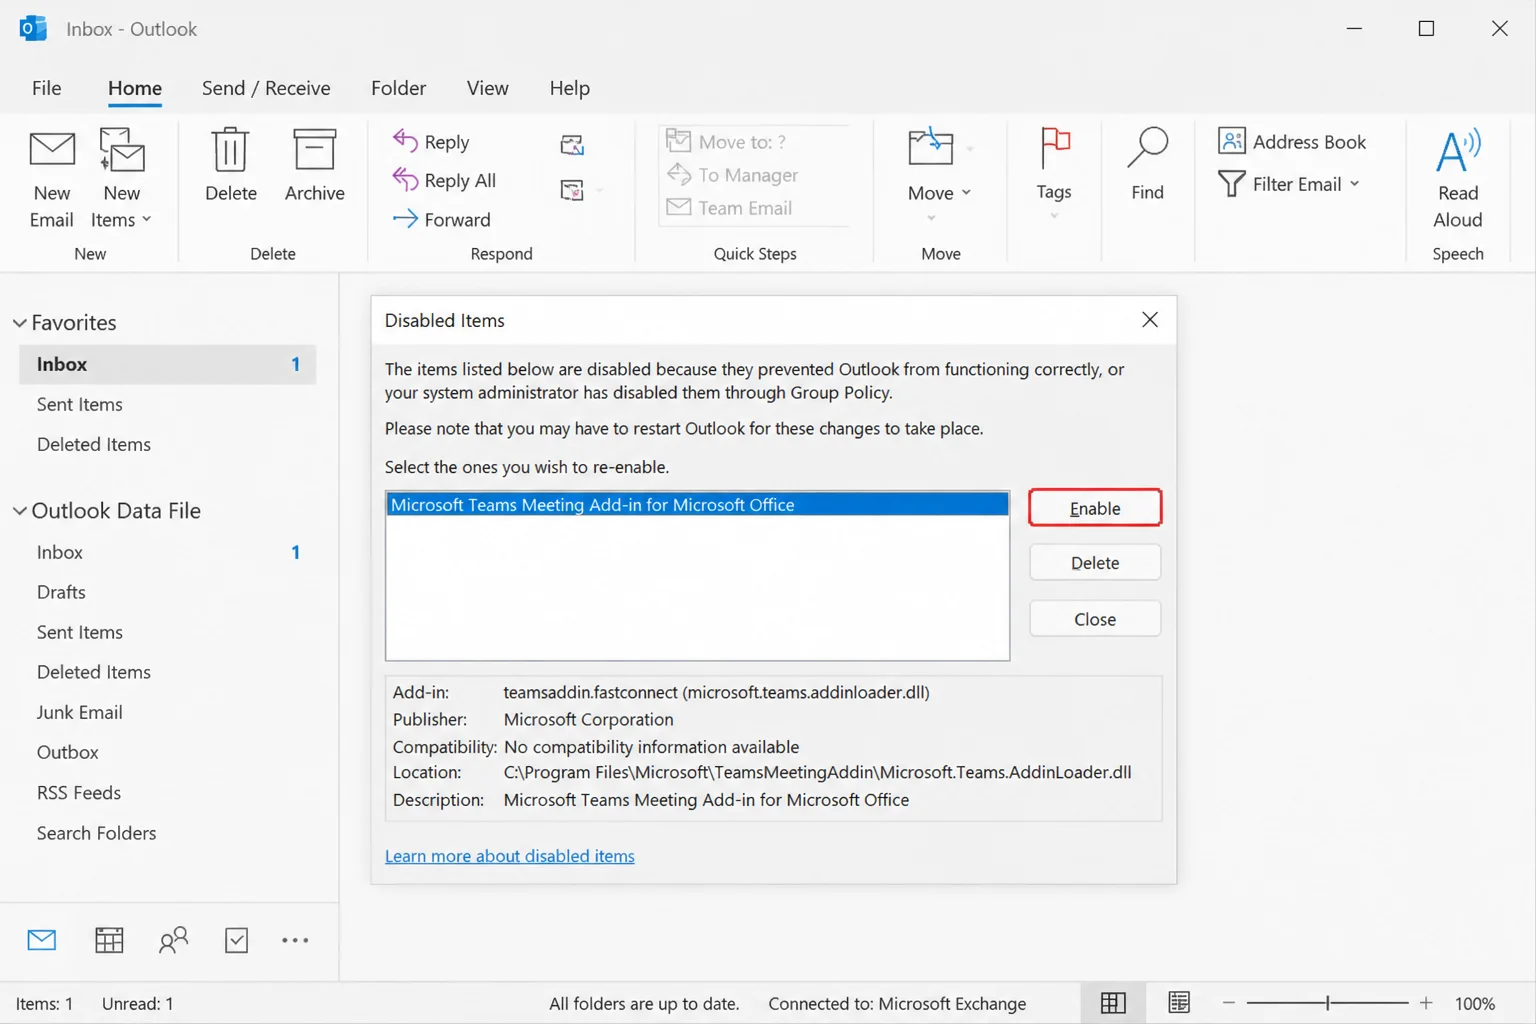Screen dimensions: 1536x1024
Task: Click the 100% zoom level
Action: [1475, 1003]
